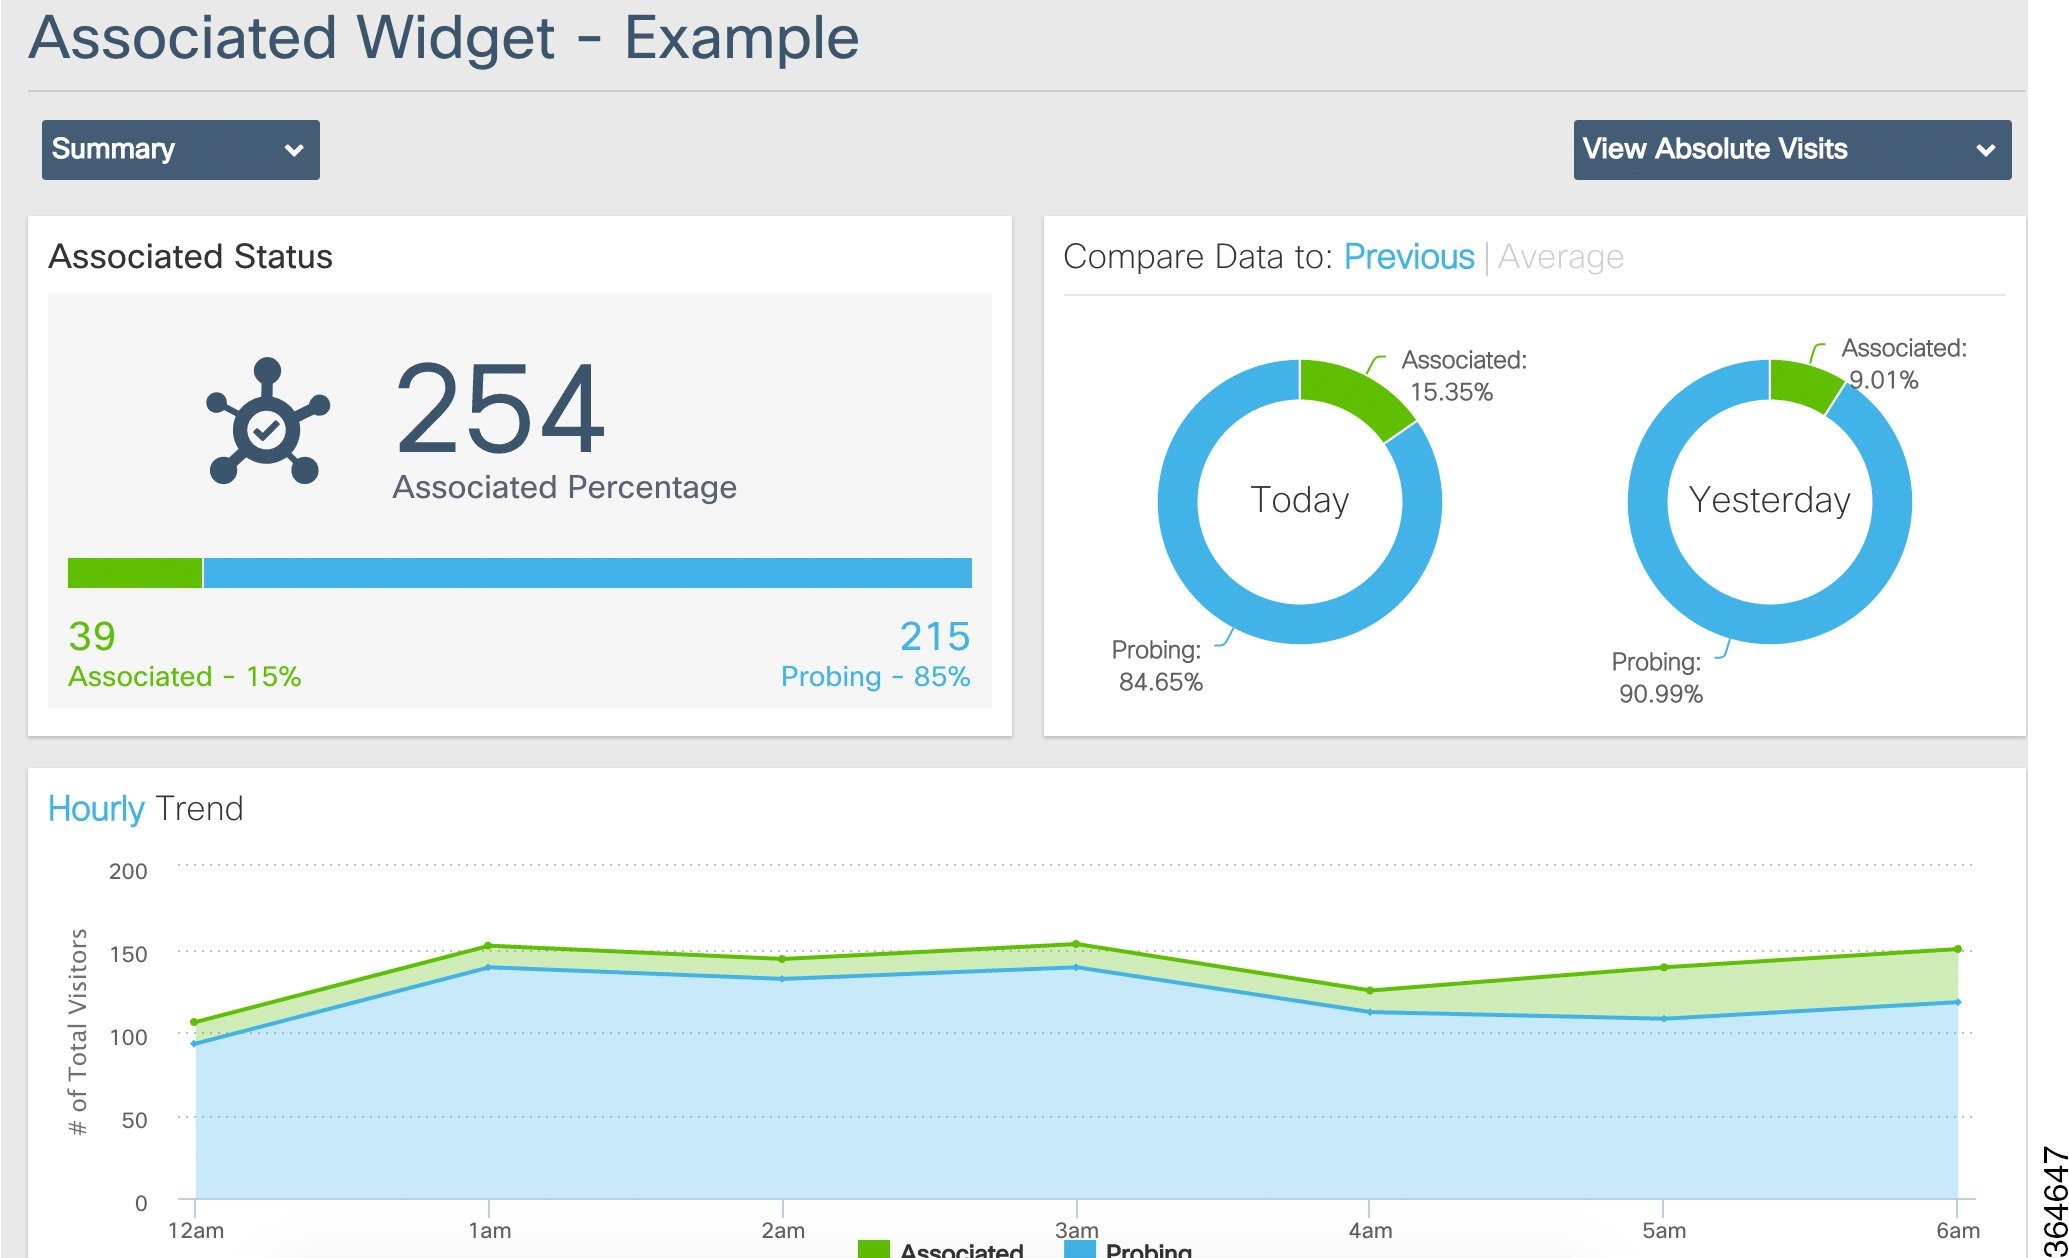
Task: Click the Hourly trend link
Action: [96, 808]
